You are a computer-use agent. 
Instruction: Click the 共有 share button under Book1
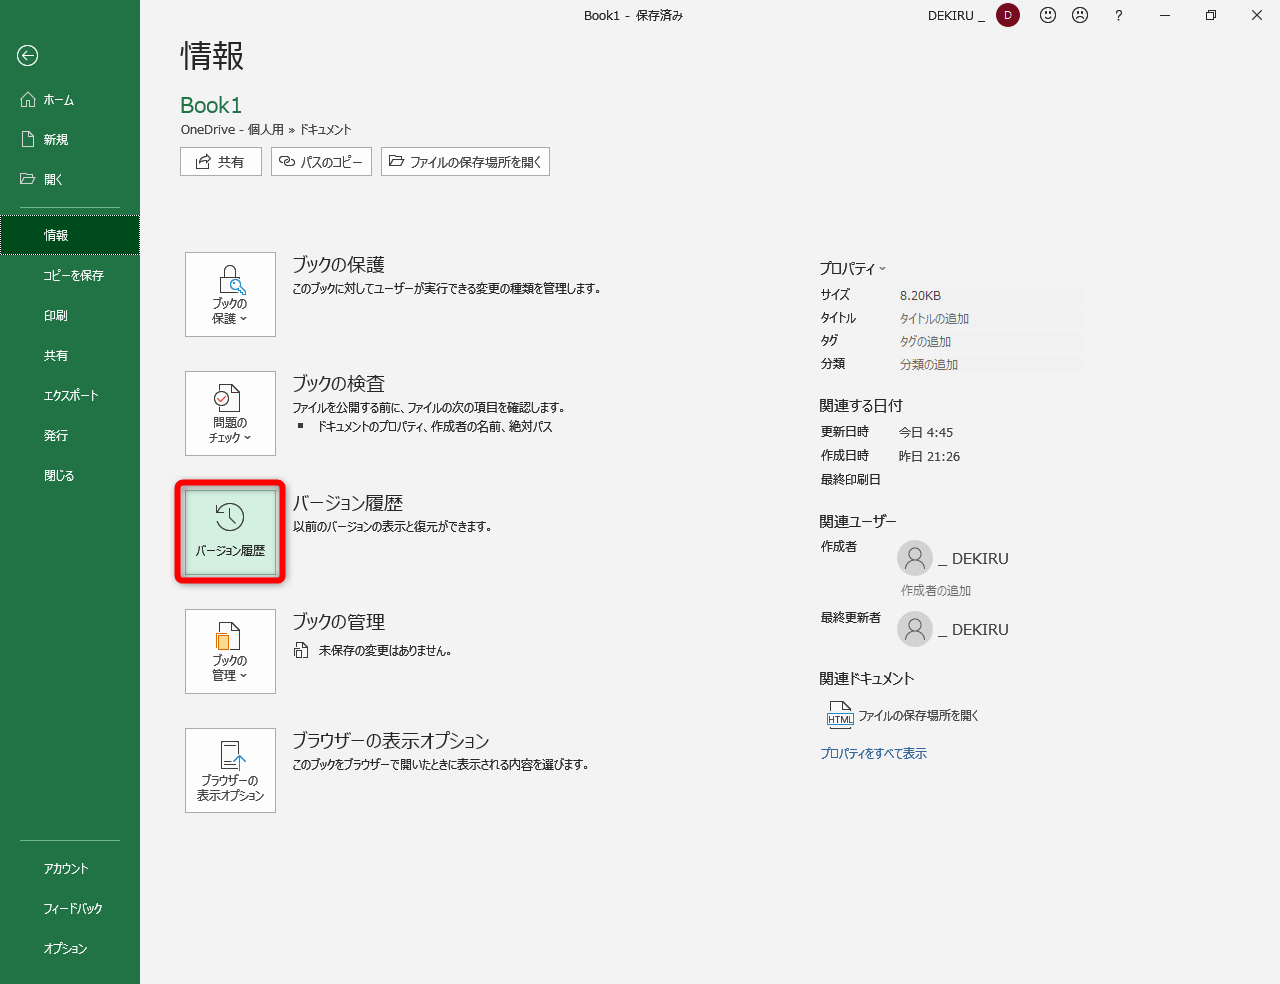point(221,162)
